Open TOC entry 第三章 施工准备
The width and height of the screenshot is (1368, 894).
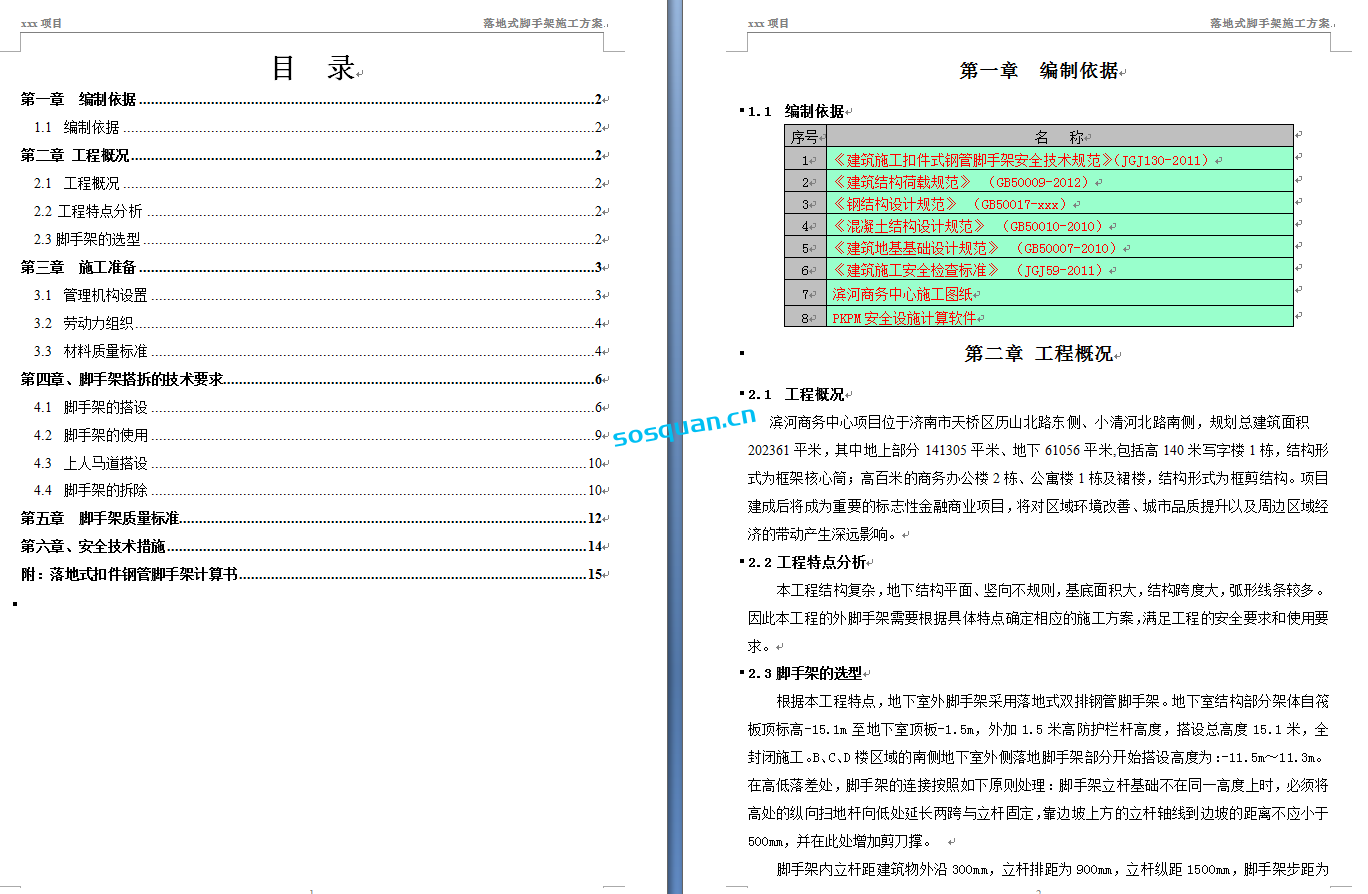tap(79, 267)
